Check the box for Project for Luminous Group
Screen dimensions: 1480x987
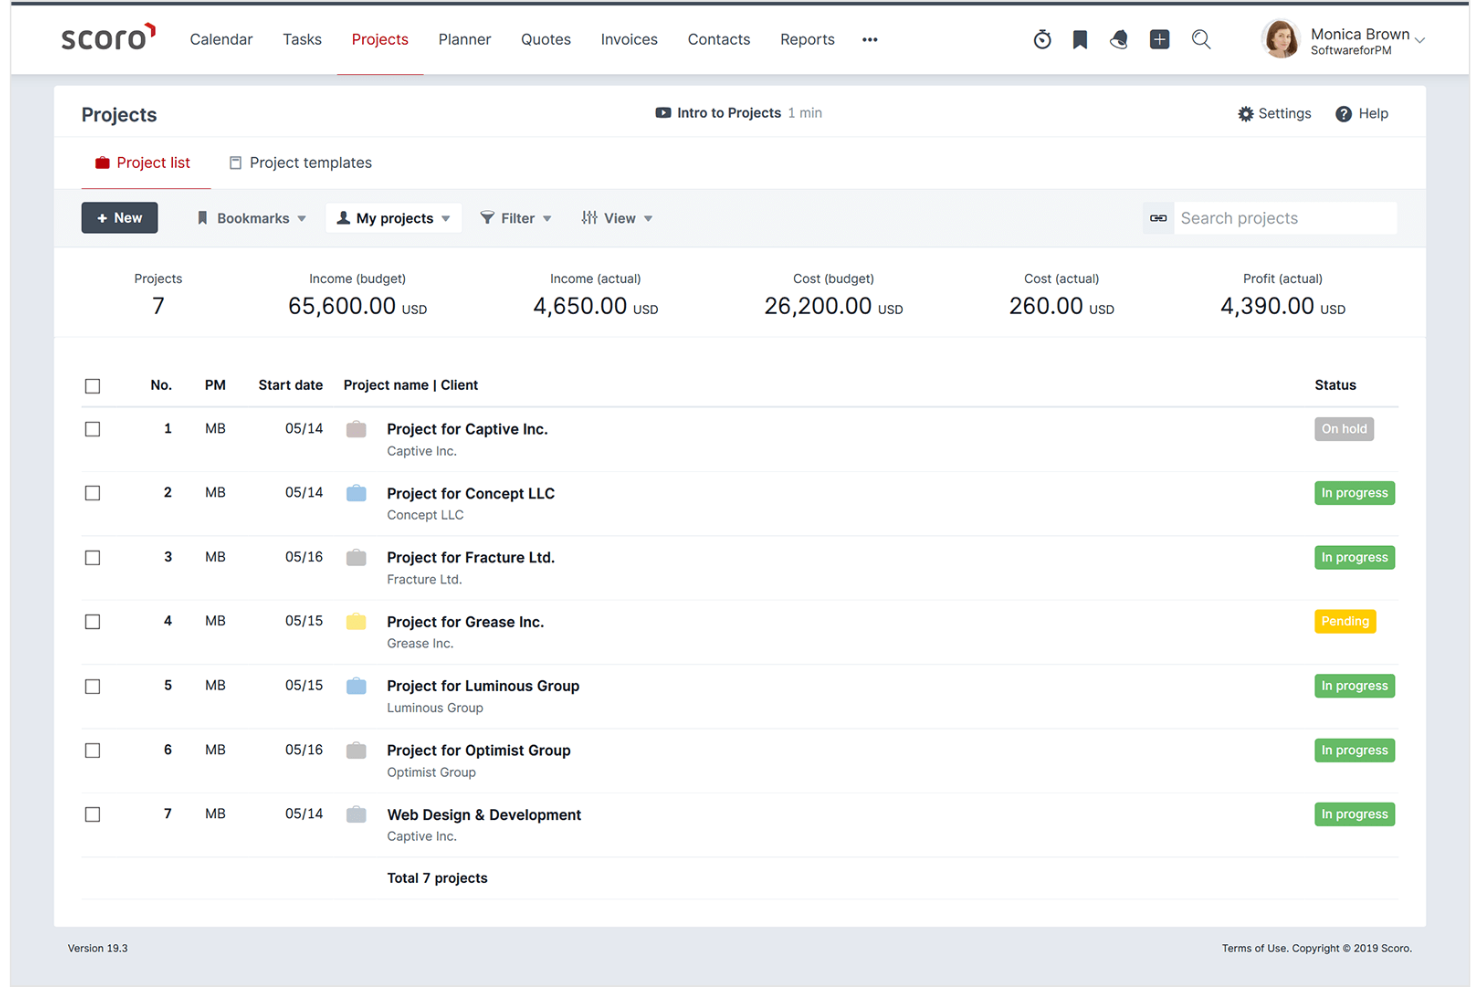click(93, 686)
